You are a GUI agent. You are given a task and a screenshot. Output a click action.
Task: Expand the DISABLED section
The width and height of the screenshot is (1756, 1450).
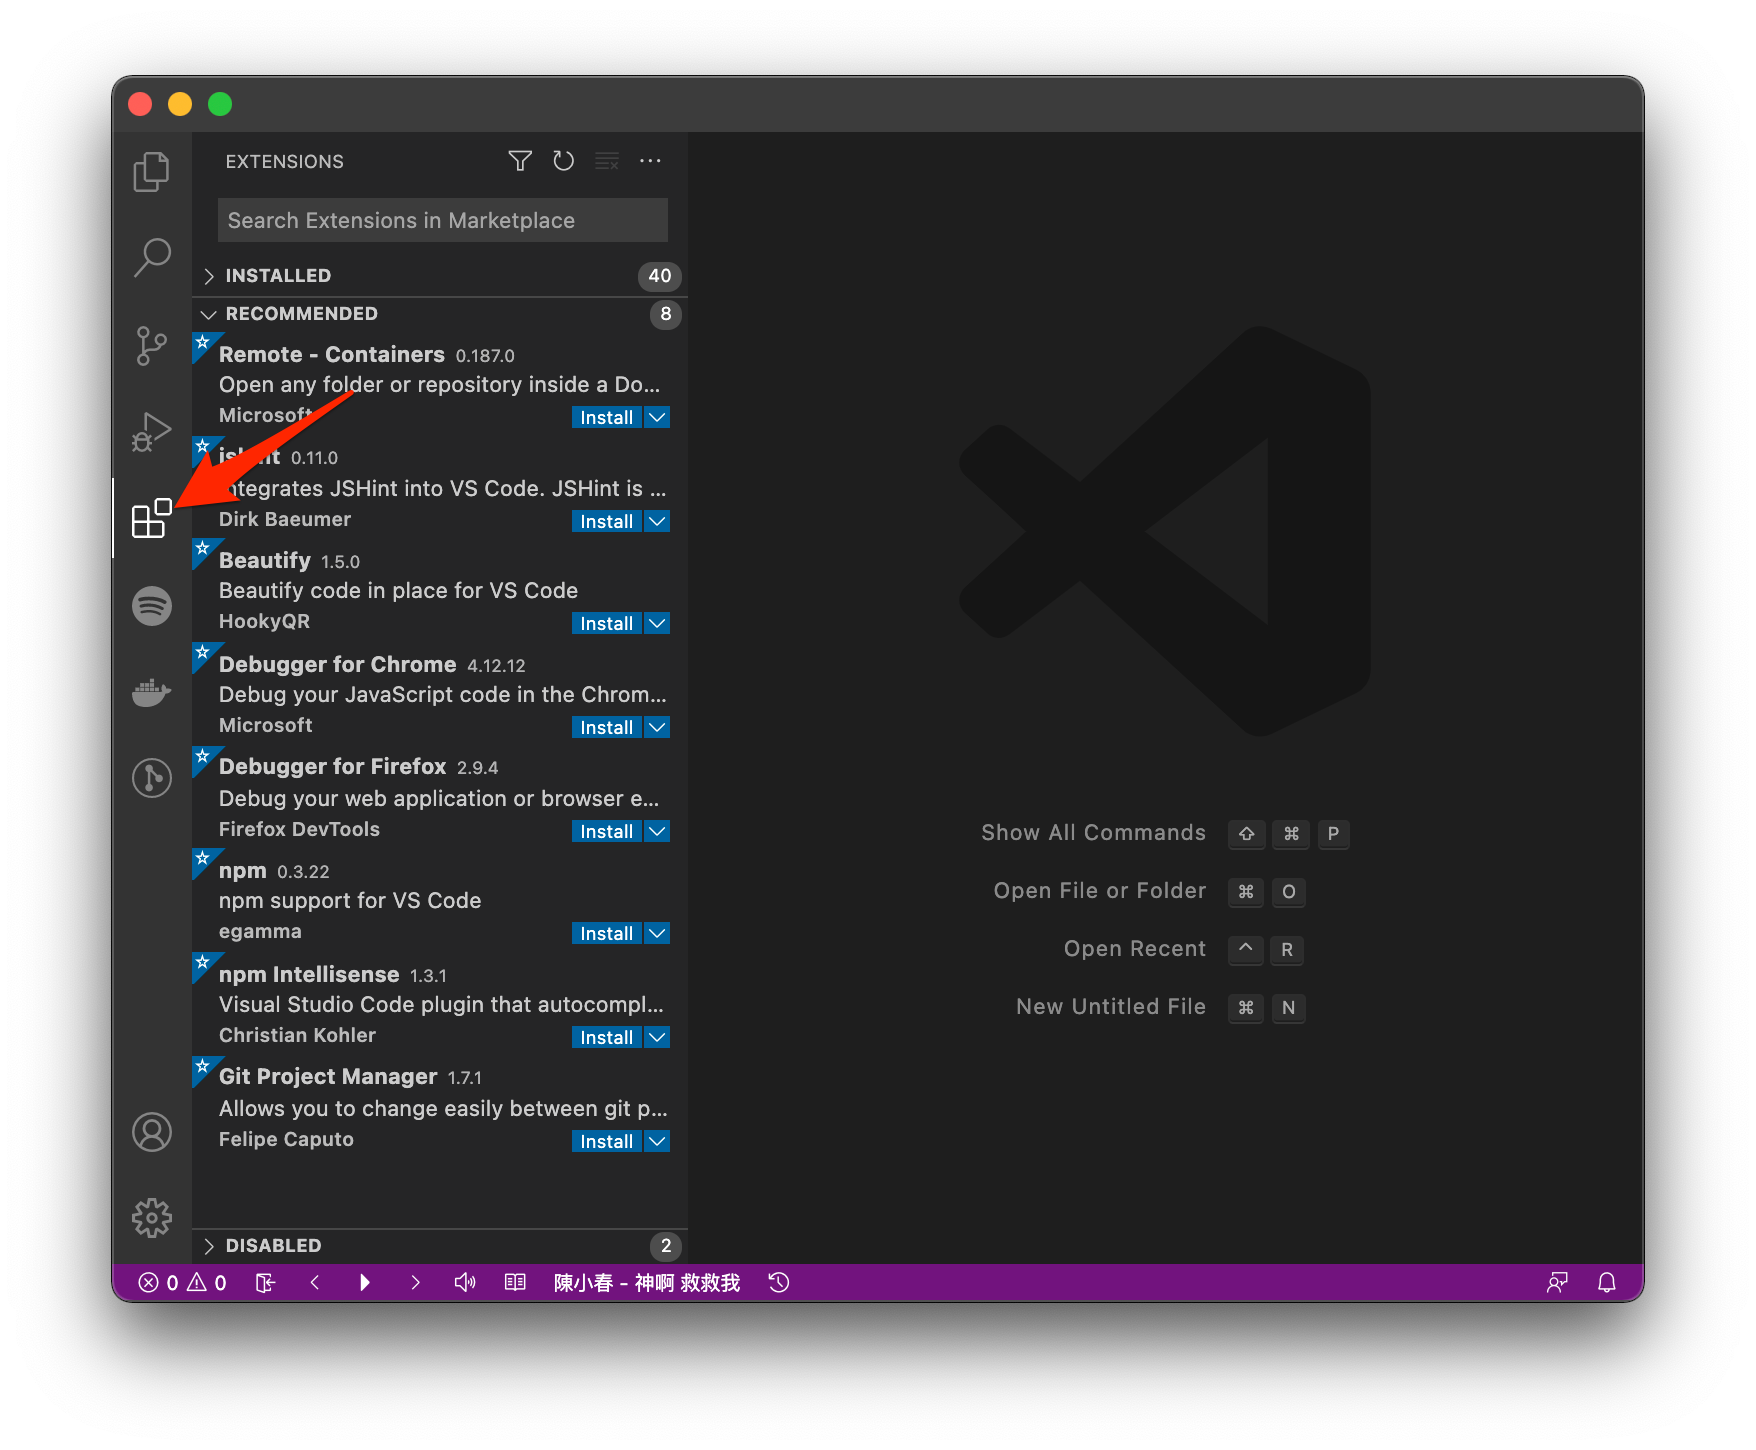coord(440,1246)
